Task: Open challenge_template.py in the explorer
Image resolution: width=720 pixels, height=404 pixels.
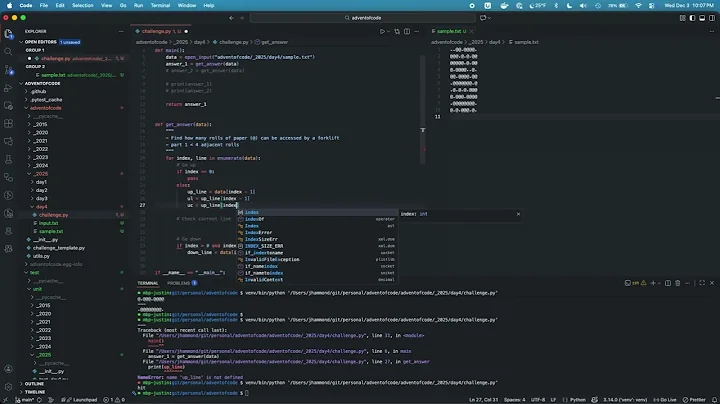Action: pyautogui.click(x=59, y=248)
